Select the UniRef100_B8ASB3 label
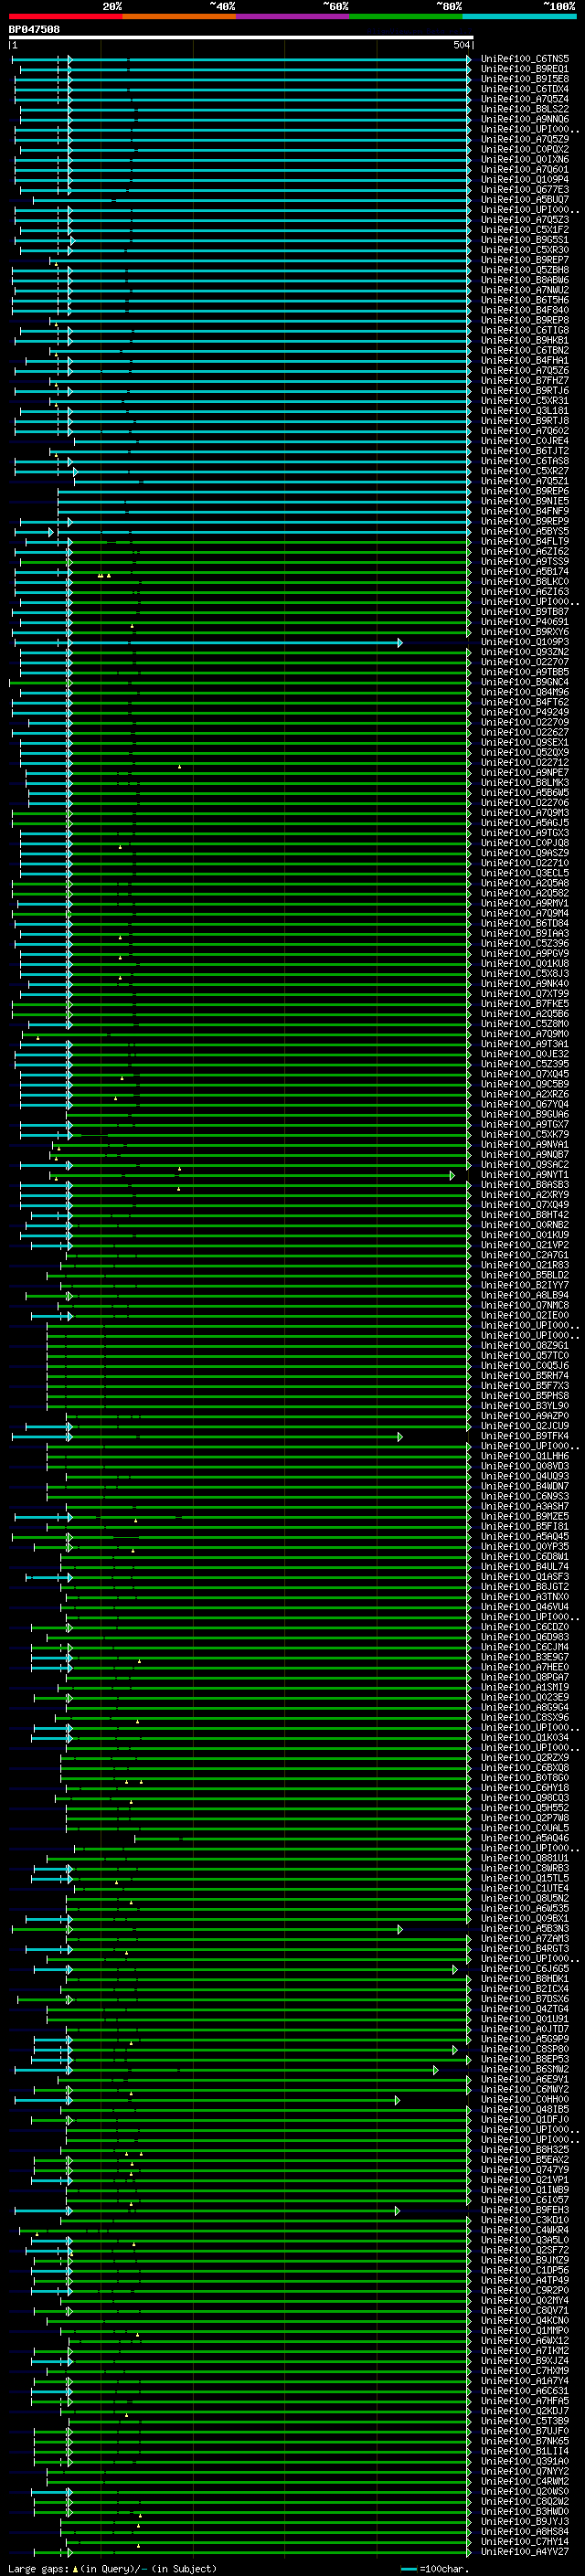Screen dimensions: 585x2576 pos(525,1184)
